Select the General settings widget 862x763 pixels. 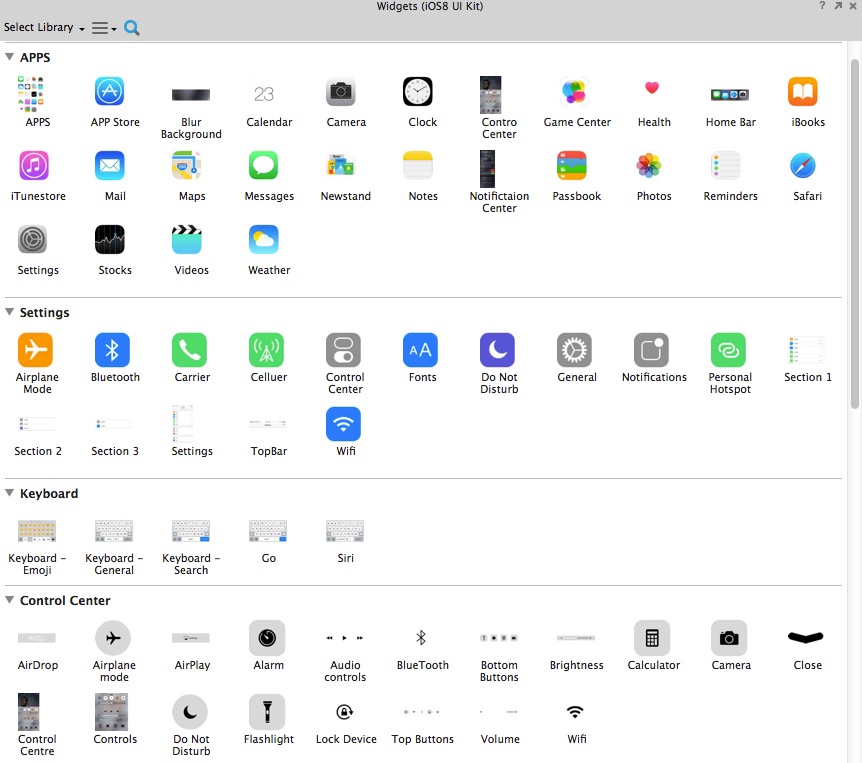574,350
